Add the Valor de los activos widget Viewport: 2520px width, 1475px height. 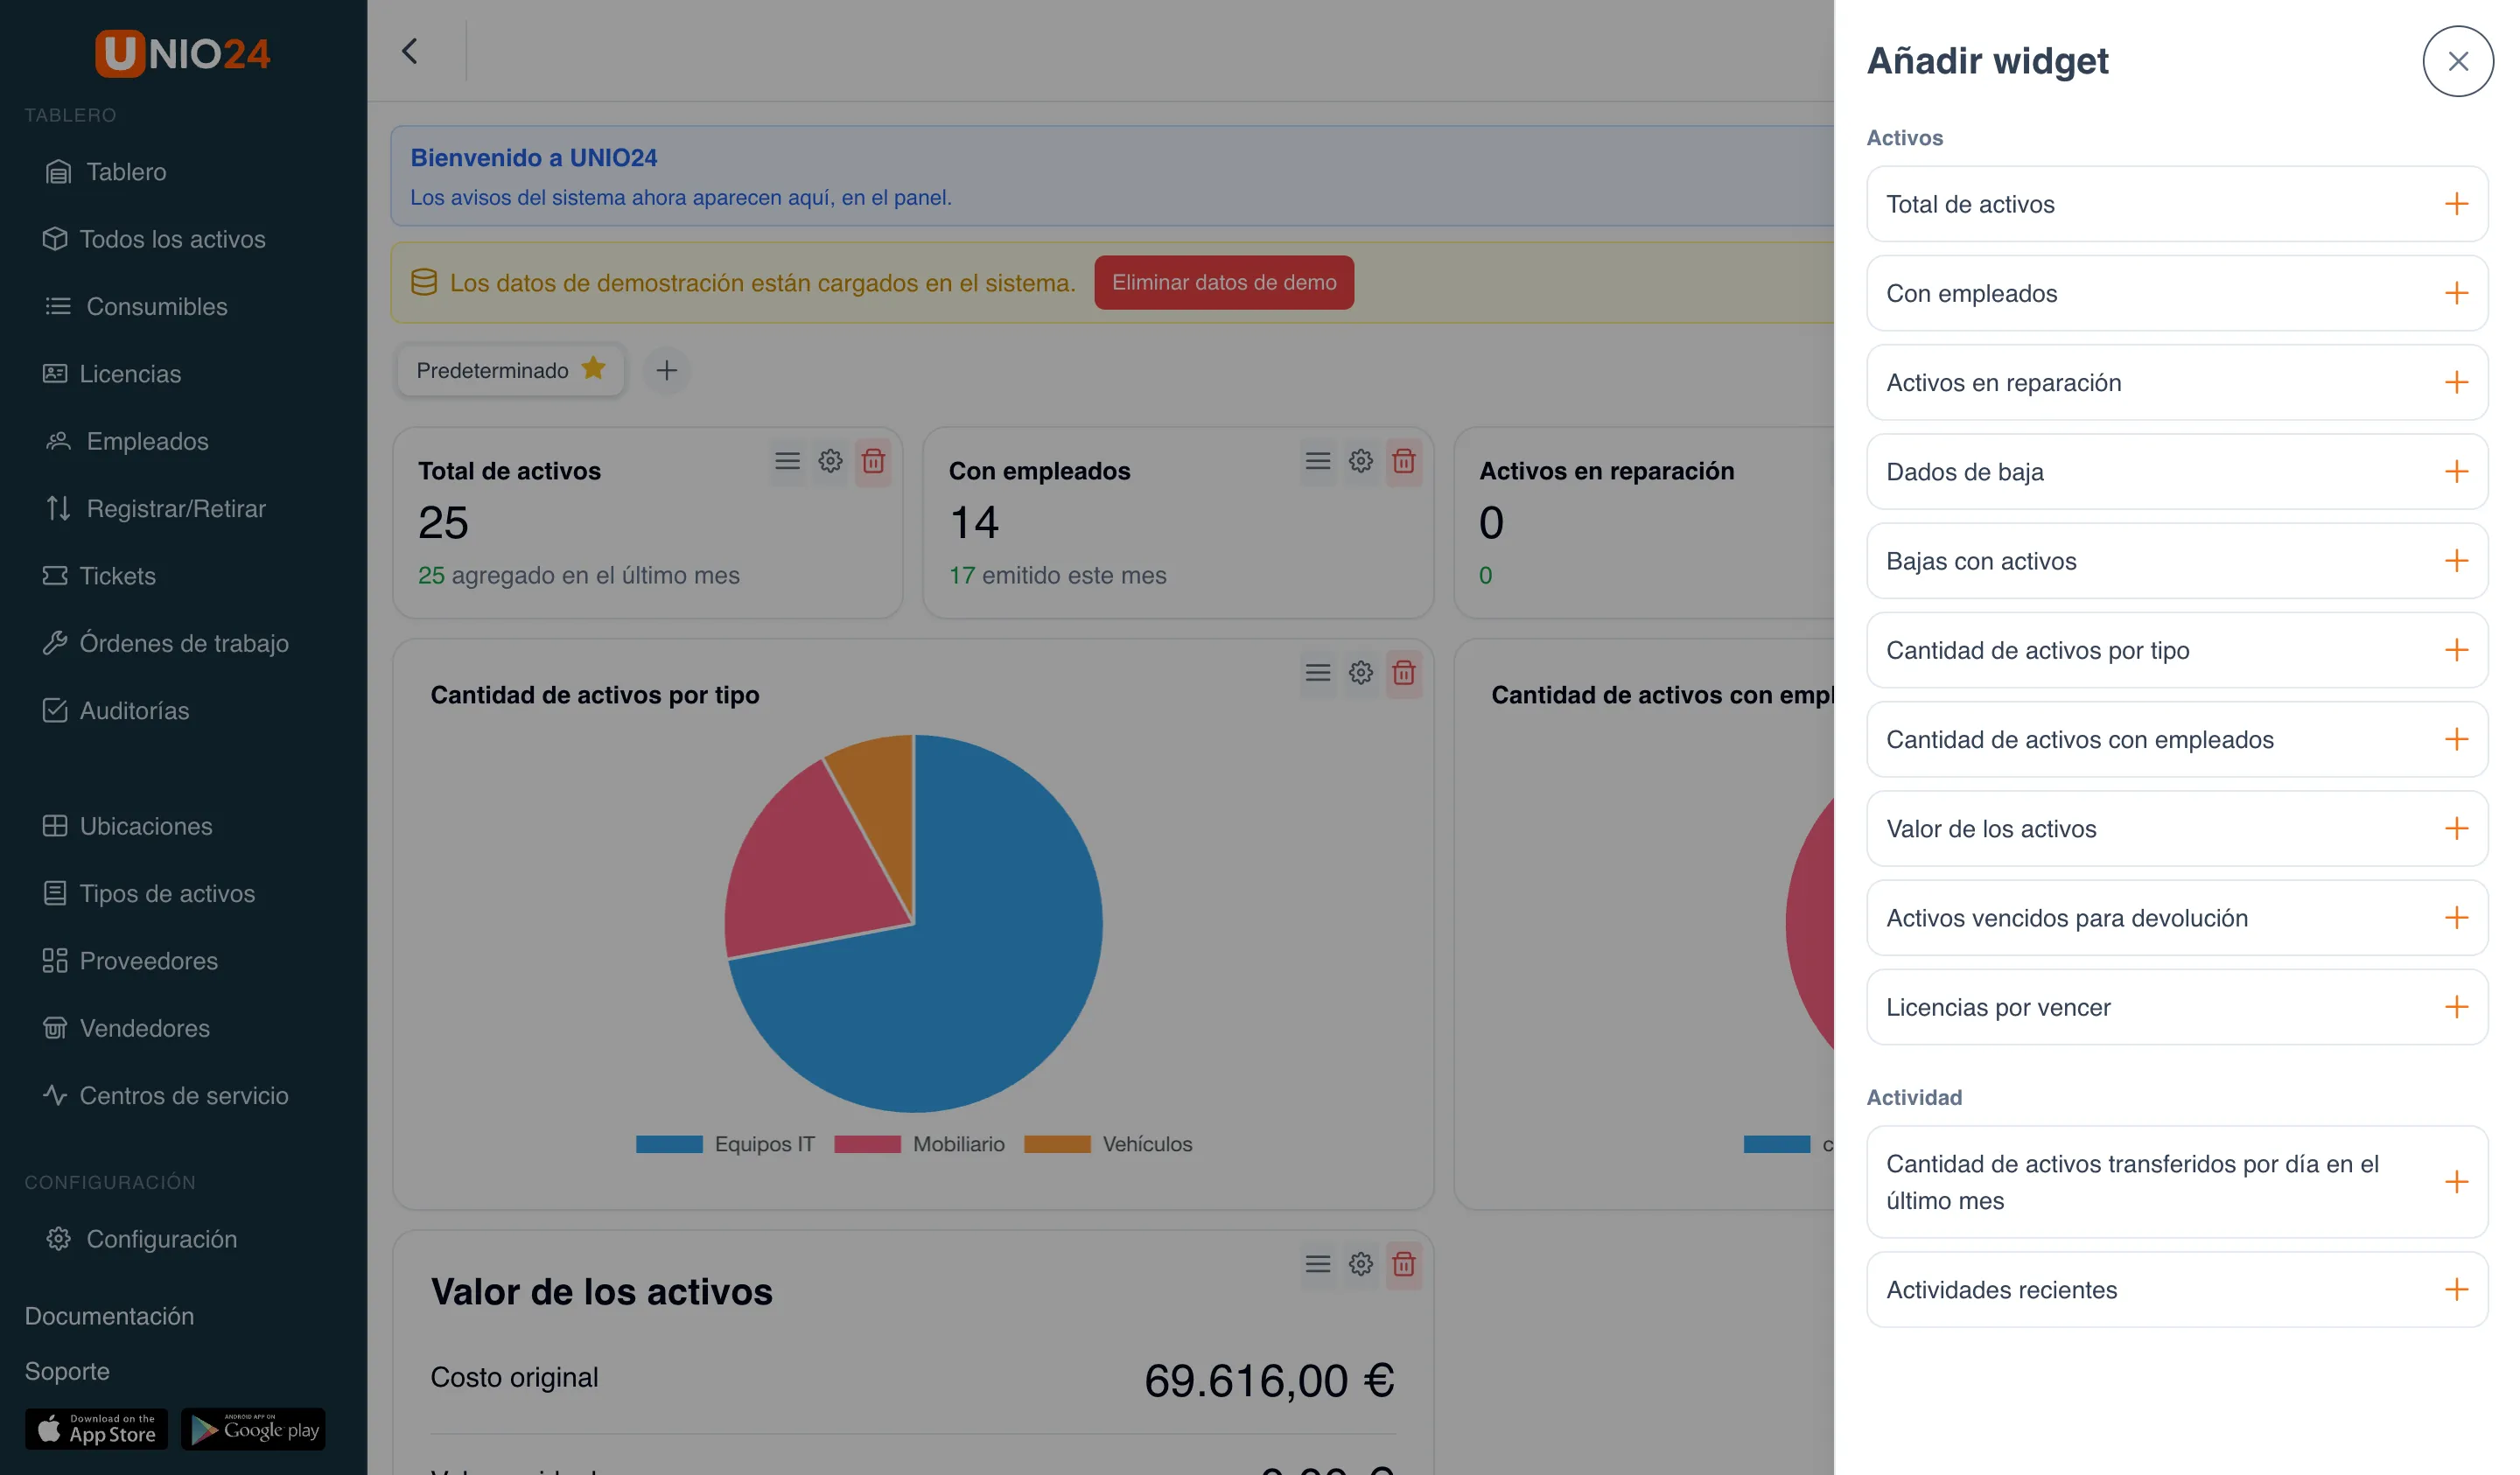point(2455,828)
